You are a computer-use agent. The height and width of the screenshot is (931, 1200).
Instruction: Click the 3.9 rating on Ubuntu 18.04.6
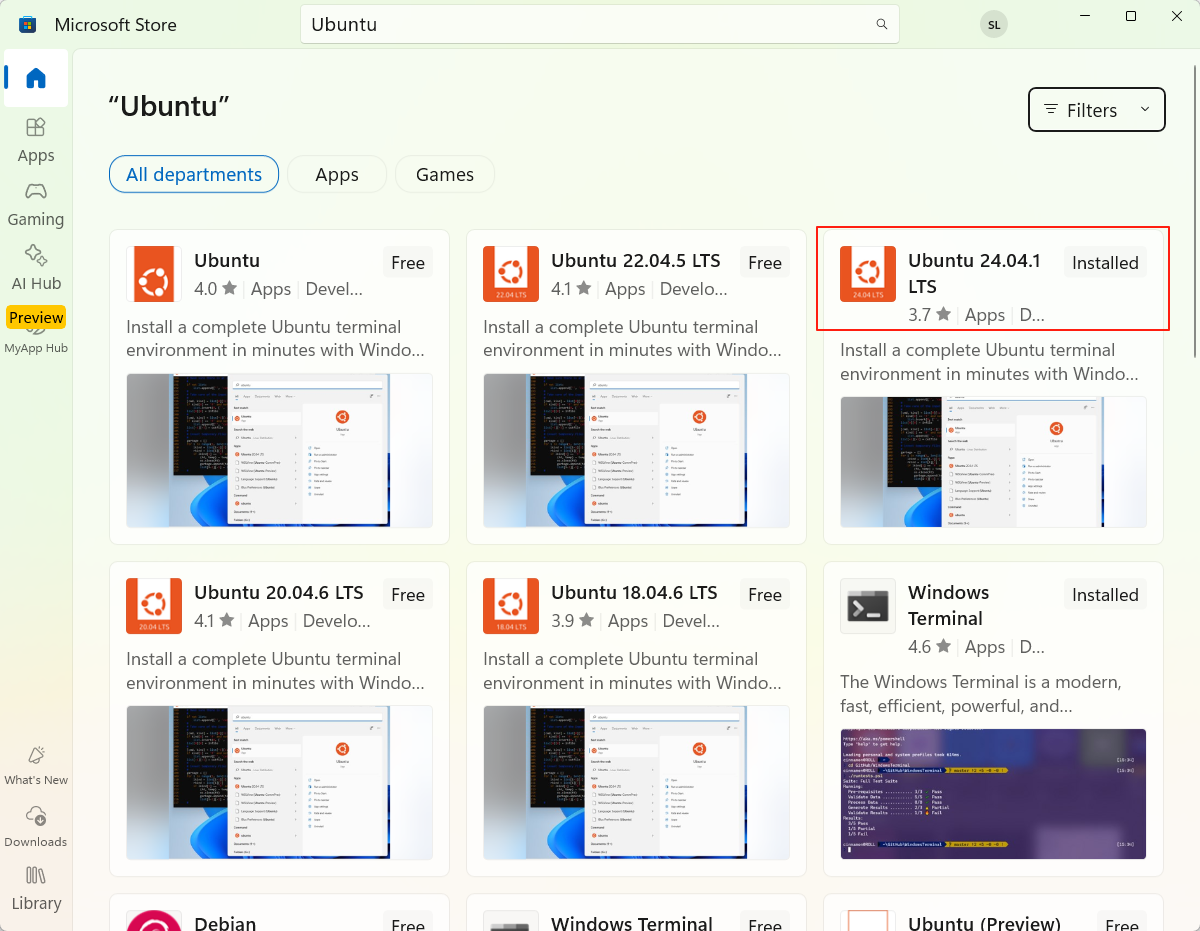[x=573, y=621]
